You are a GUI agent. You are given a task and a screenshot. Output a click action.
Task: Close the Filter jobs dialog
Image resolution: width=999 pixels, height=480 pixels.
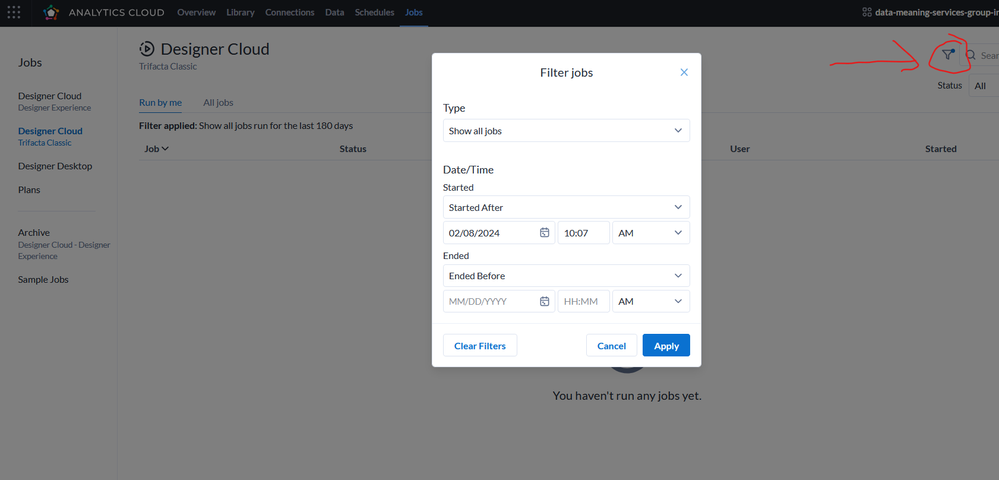pyautogui.click(x=684, y=72)
